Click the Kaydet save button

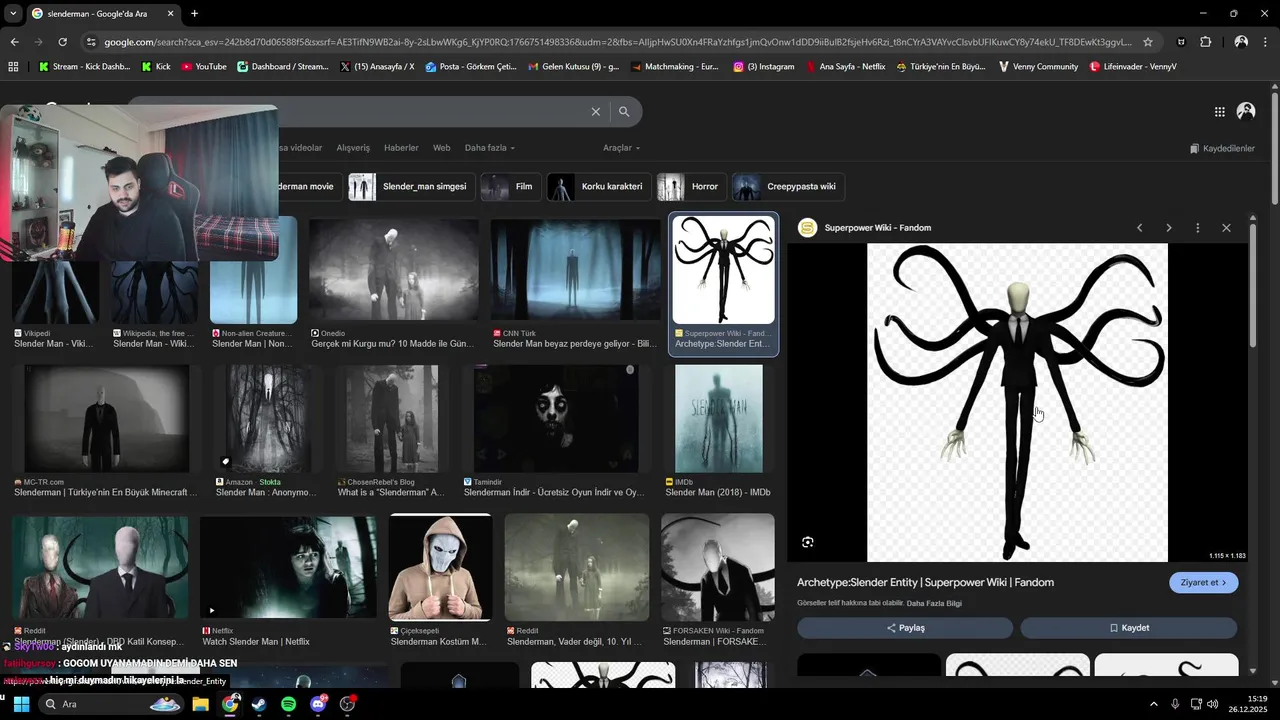pyautogui.click(x=1129, y=628)
